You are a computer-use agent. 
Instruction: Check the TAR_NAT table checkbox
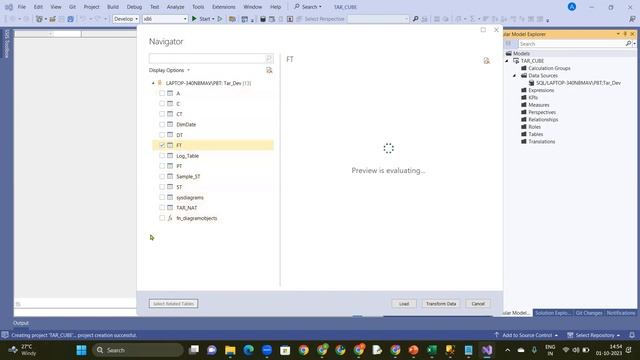point(162,207)
